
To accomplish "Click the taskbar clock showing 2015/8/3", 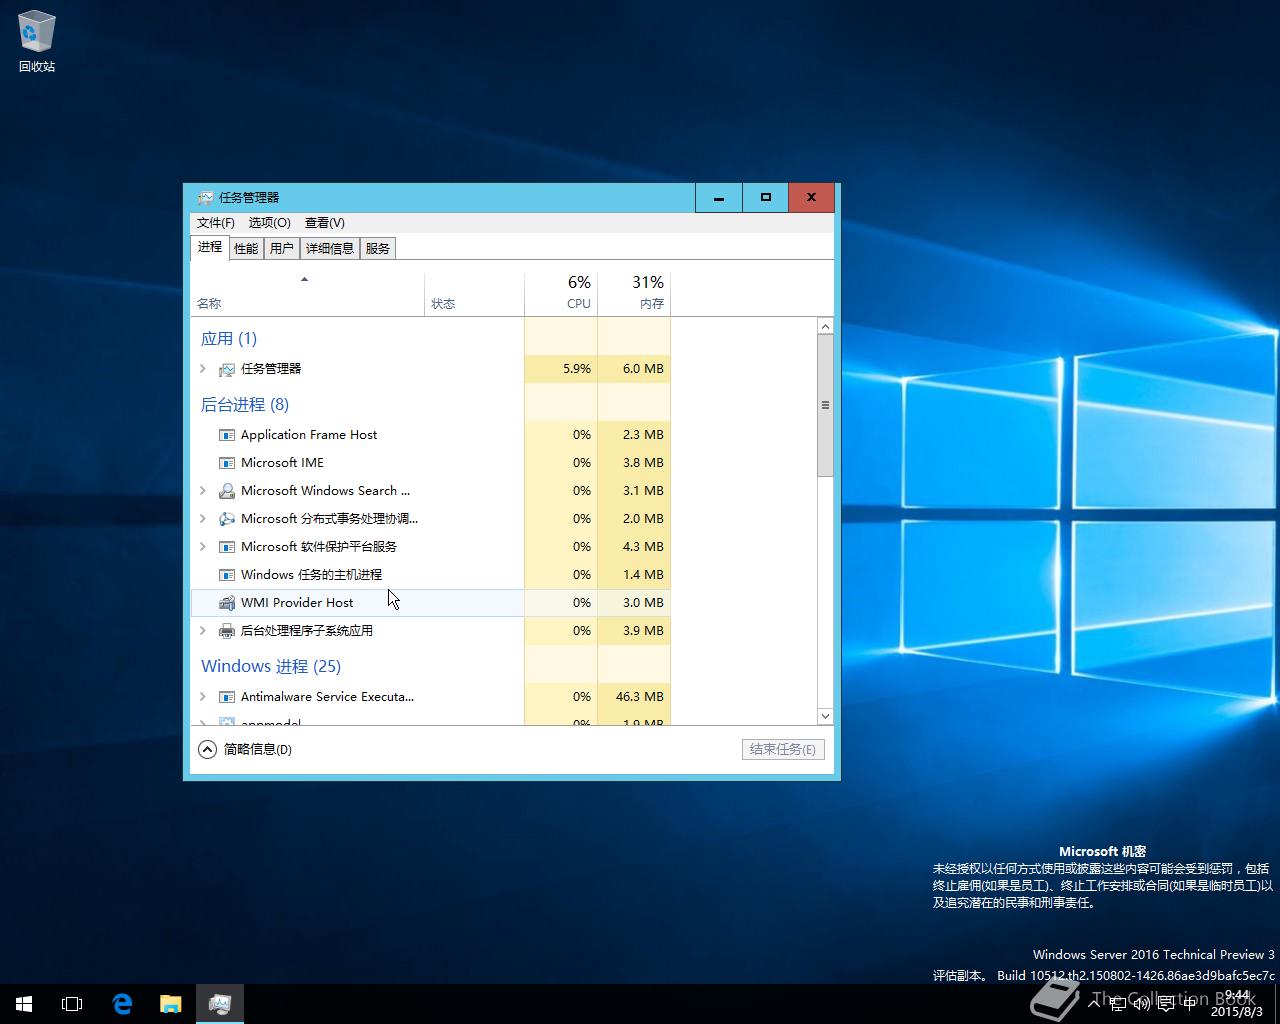I will click(1238, 1004).
